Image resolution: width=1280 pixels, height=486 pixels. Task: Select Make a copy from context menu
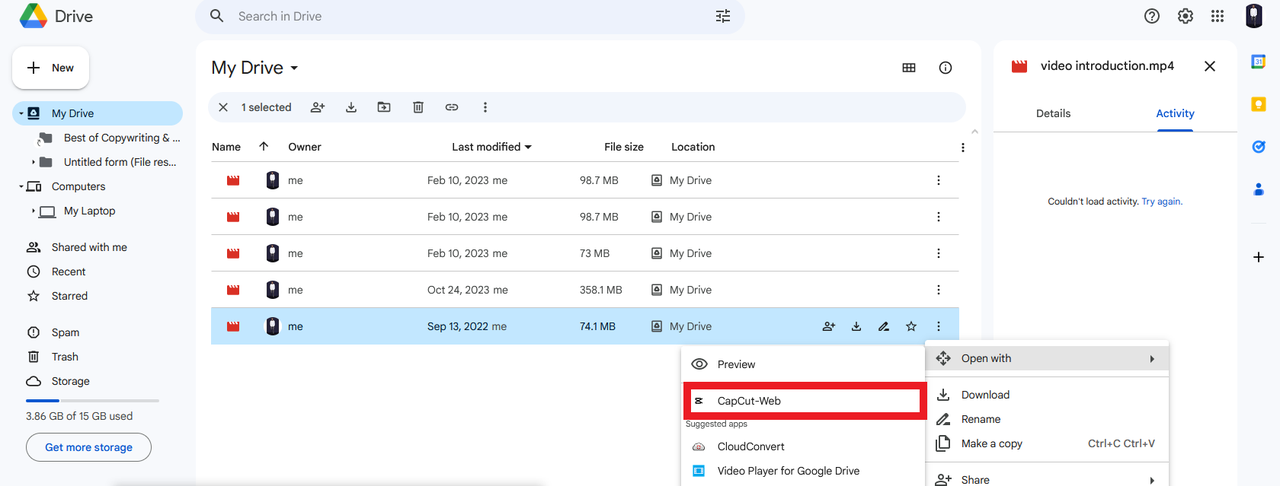point(1048,444)
